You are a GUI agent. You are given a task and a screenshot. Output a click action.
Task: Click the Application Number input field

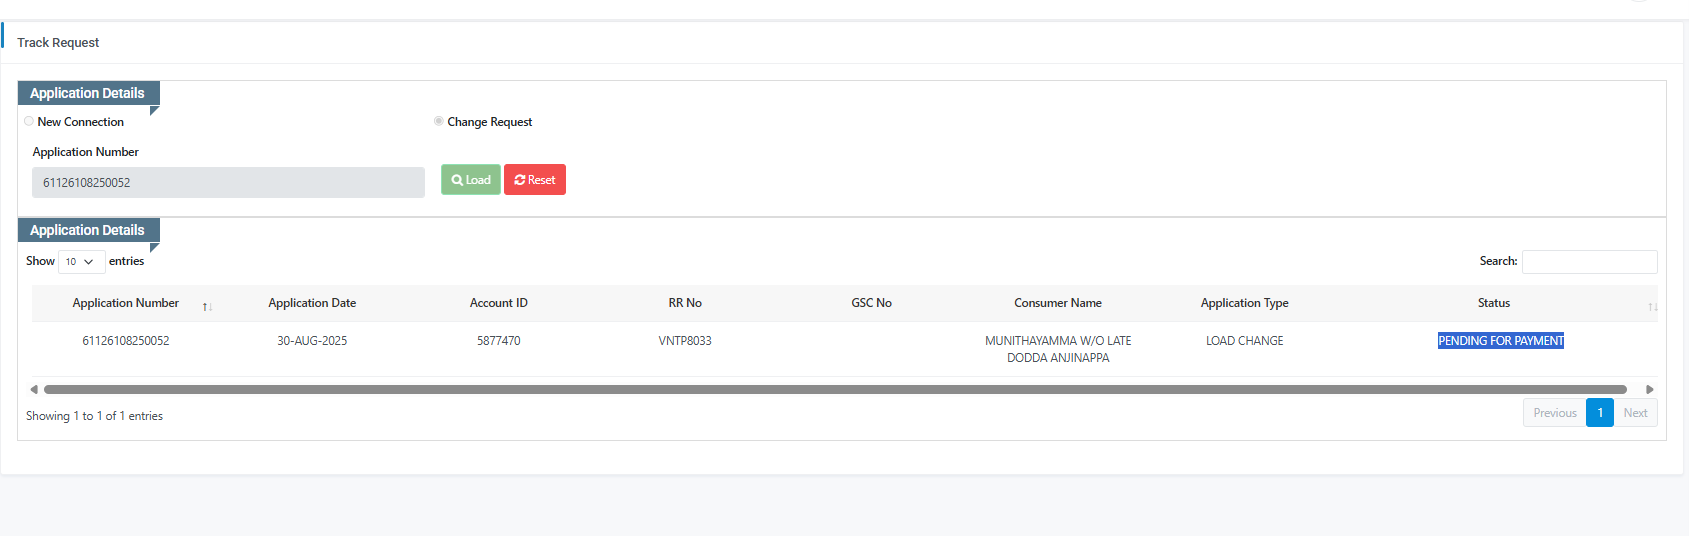coord(228,182)
